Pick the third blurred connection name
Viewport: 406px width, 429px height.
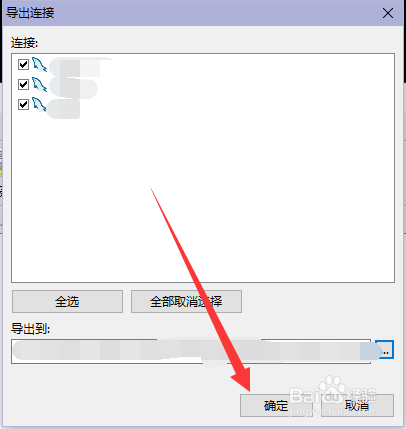tap(64, 108)
